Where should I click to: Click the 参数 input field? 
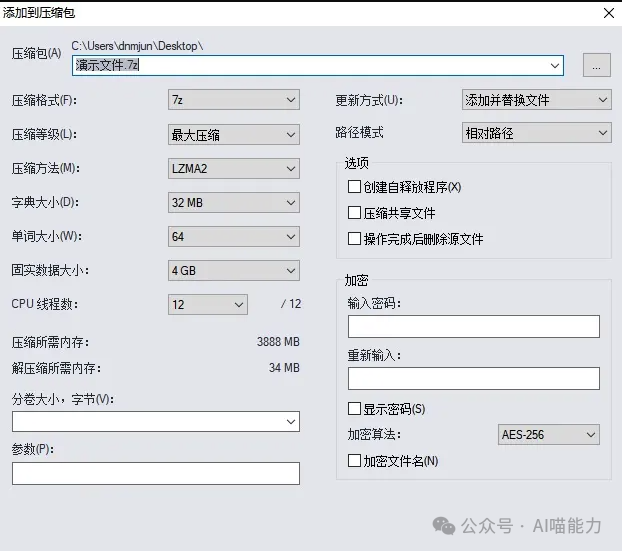tap(155, 473)
